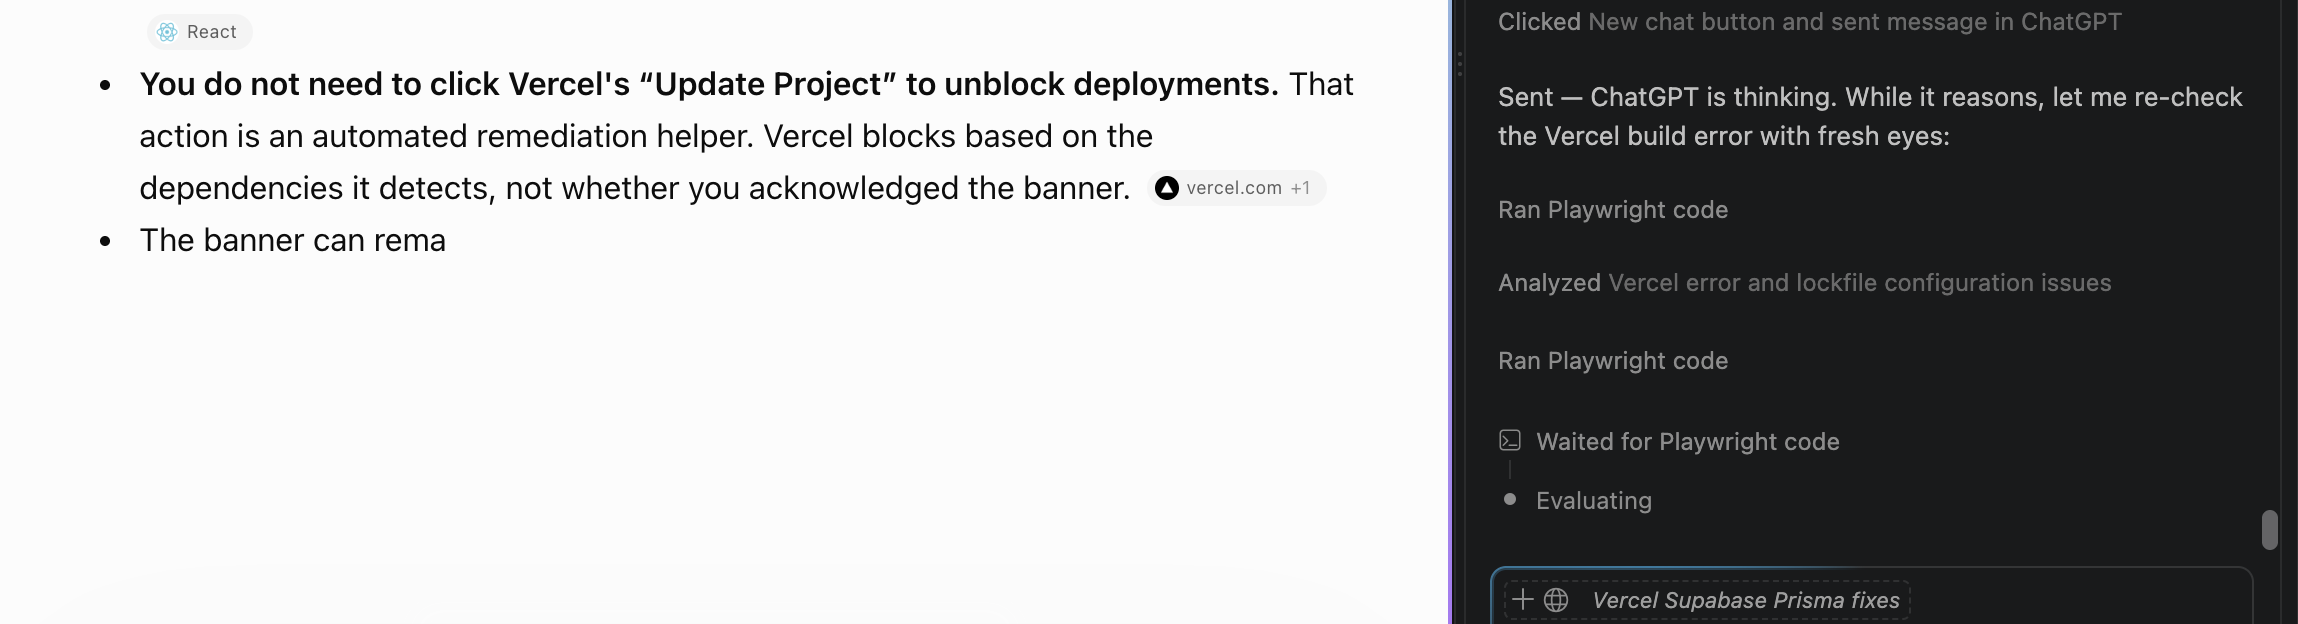Expand the first Ran Playwright code step

click(1612, 210)
